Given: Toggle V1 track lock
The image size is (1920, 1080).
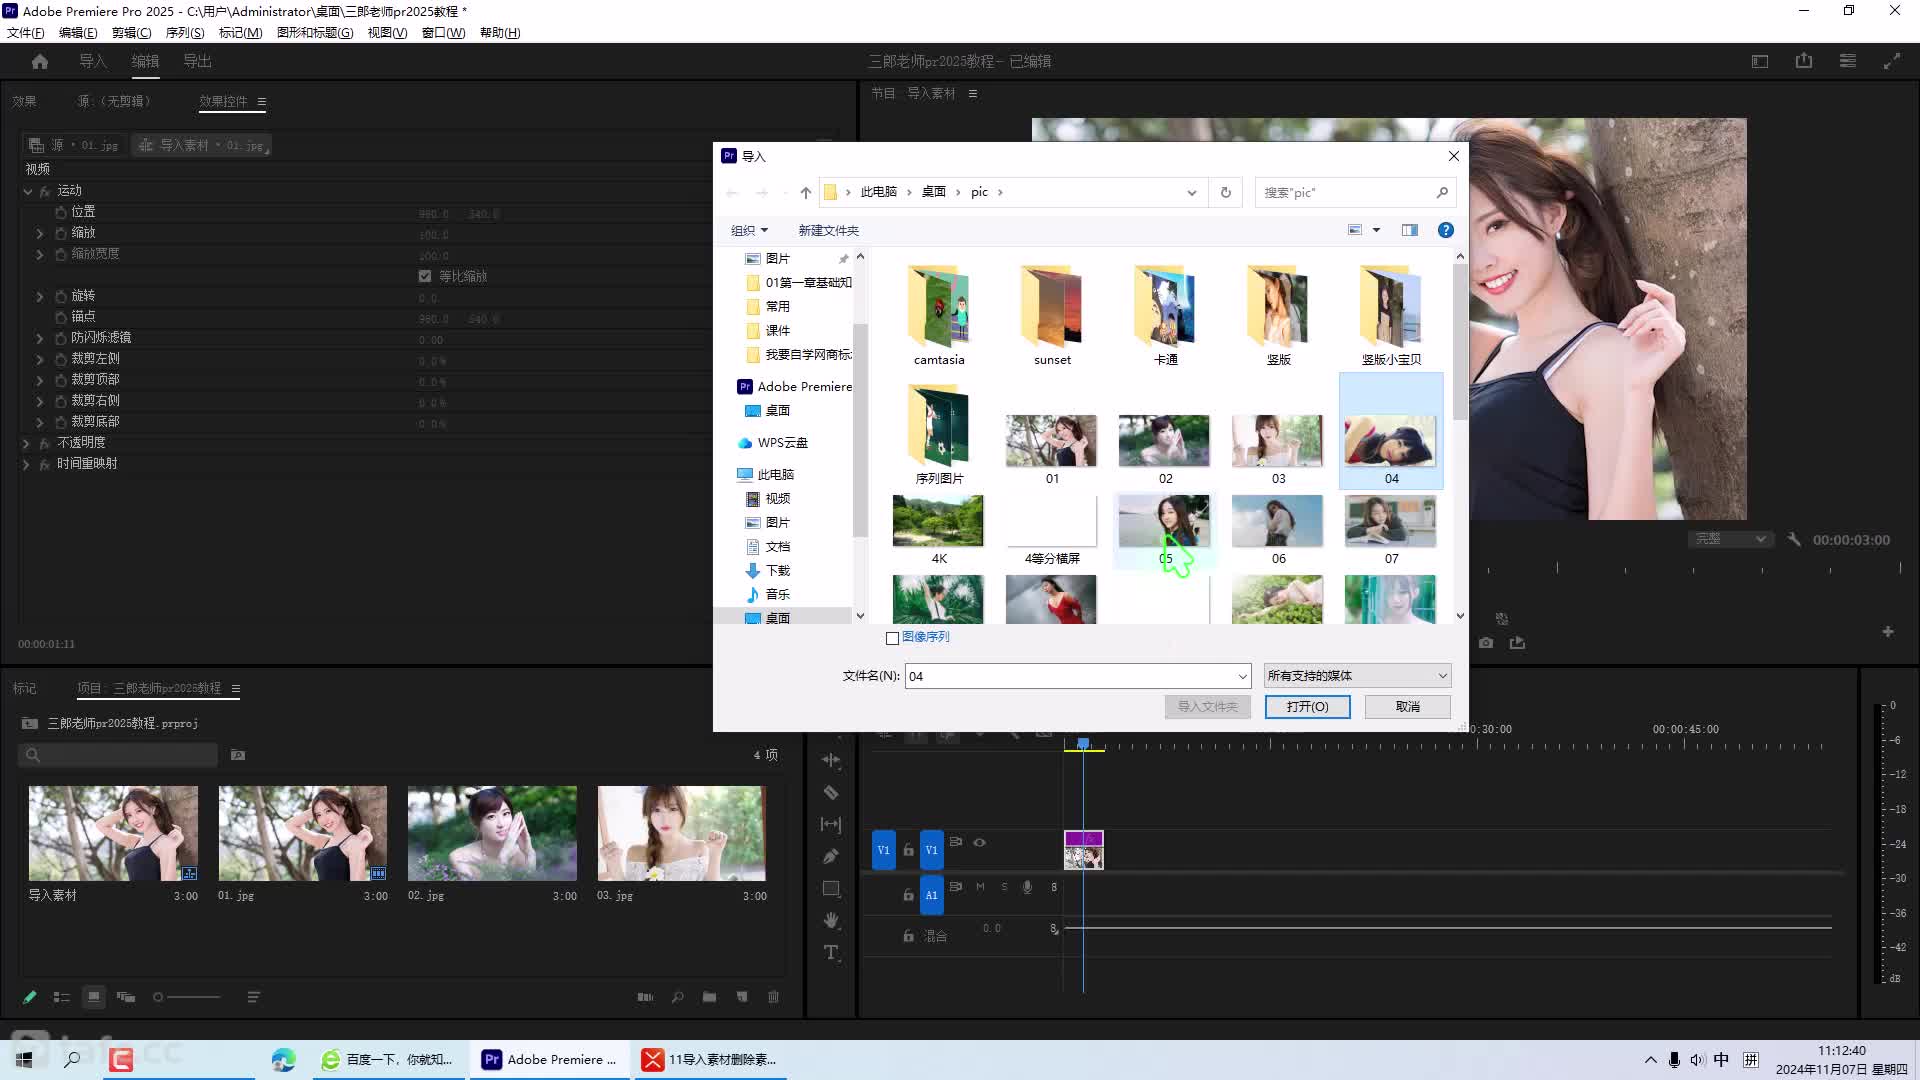Looking at the screenshot, I should click(908, 850).
